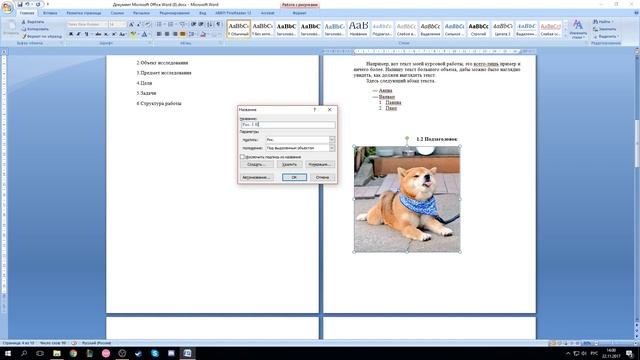Click the Создать button in dialog
The image size is (640, 360).
(257, 164)
